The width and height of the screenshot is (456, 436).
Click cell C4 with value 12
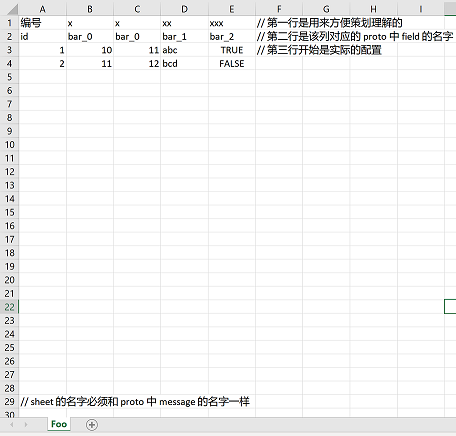[137, 63]
